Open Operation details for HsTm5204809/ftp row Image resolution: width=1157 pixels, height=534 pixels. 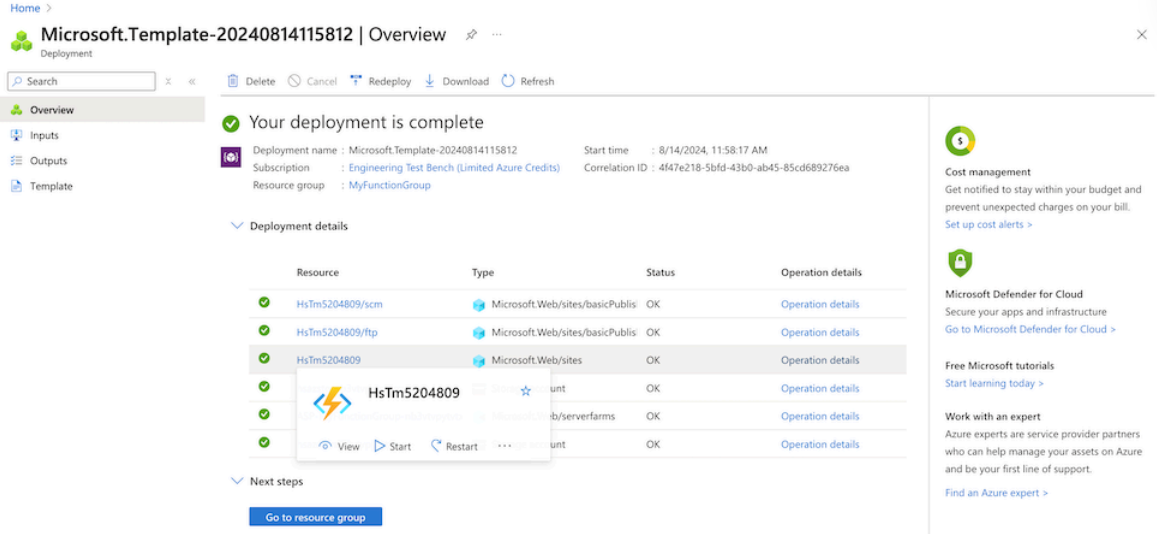pyautogui.click(x=820, y=332)
